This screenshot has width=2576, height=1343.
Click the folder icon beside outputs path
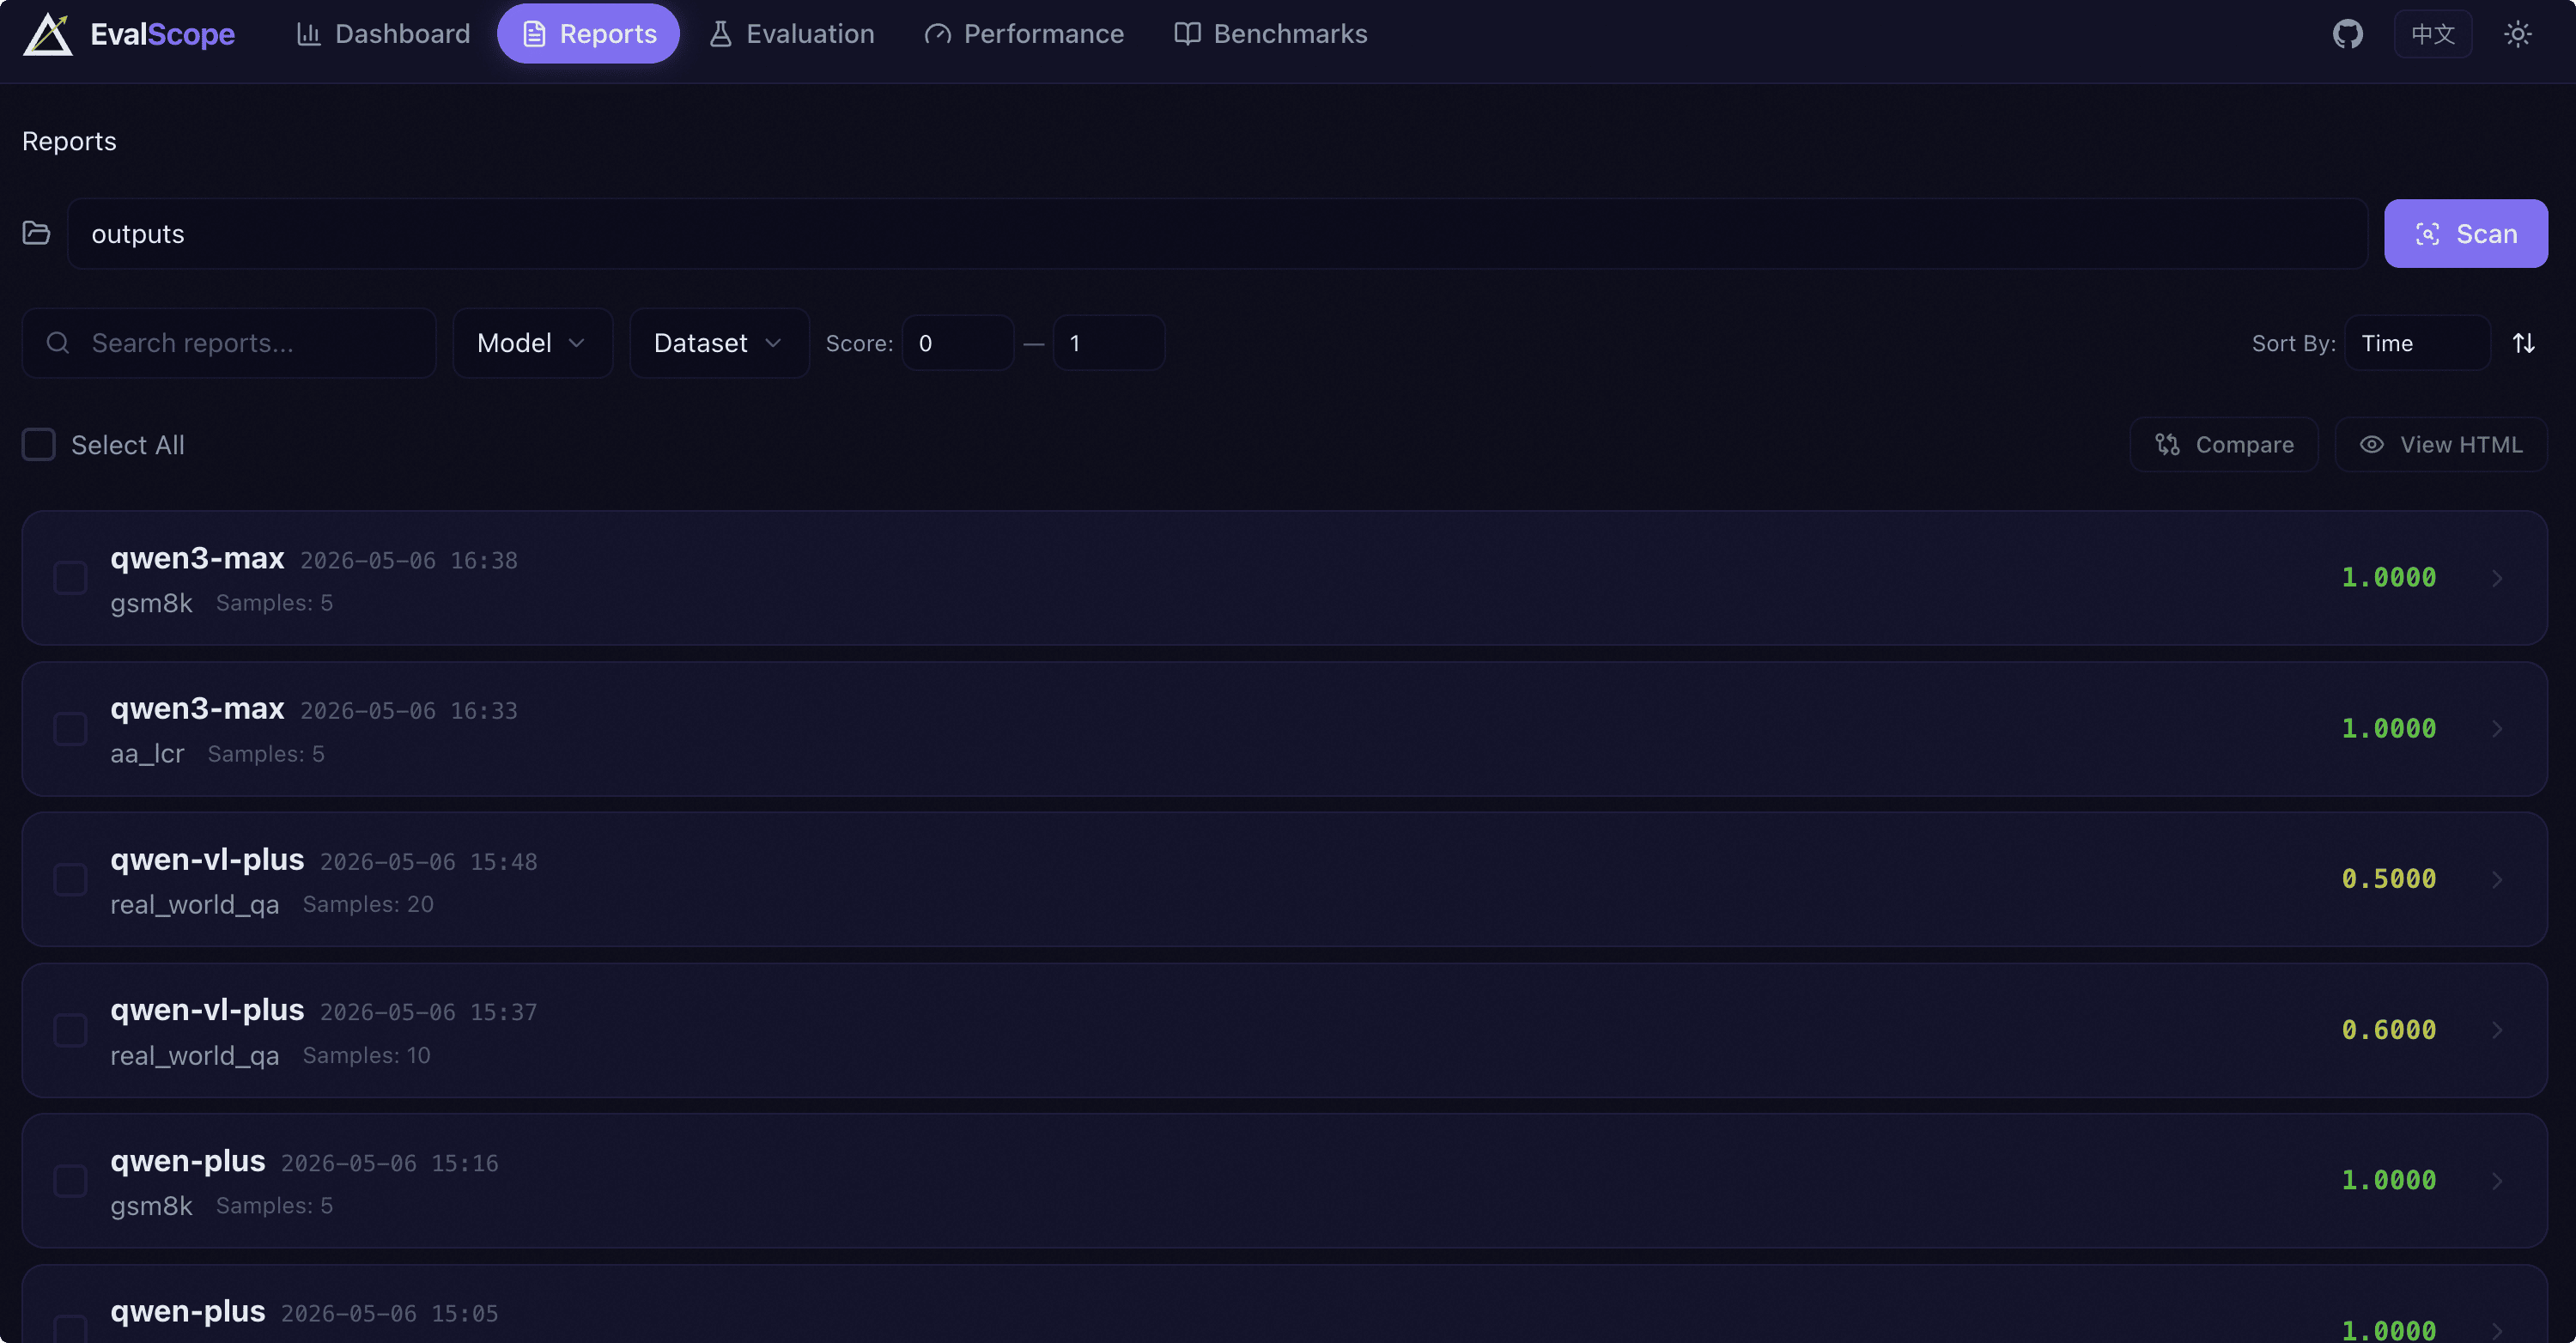[36, 233]
